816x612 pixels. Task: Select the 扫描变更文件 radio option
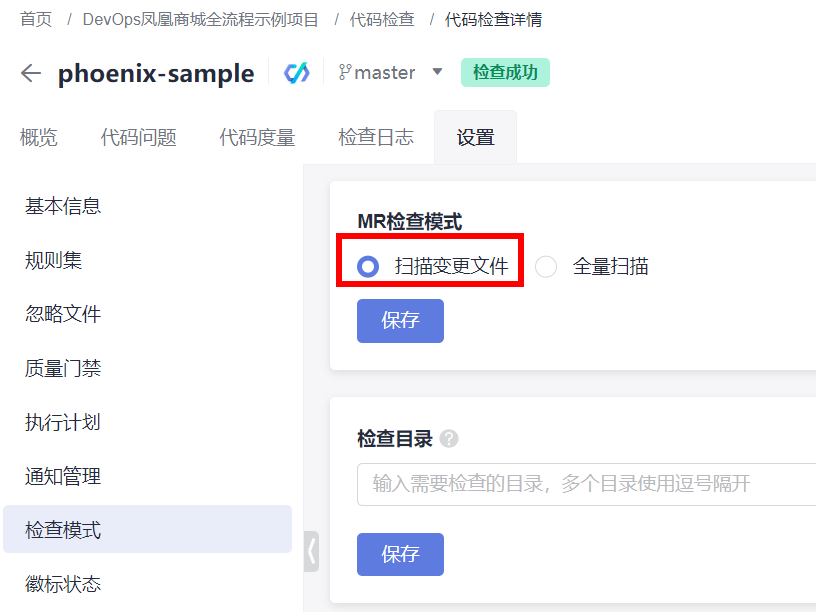point(369,266)
